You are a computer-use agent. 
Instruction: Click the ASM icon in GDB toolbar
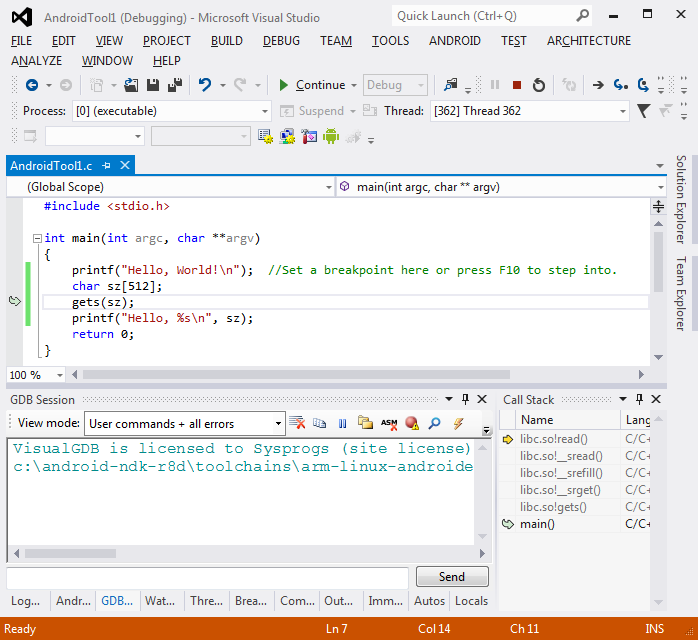tap(389, 423)
